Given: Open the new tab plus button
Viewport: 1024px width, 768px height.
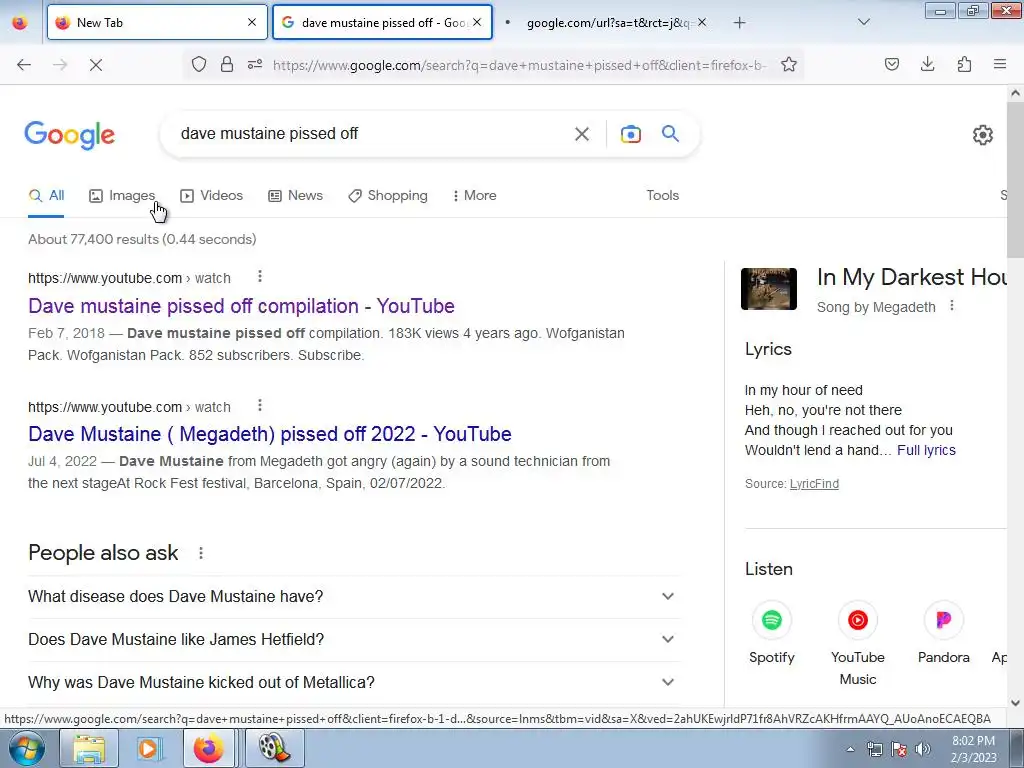Looking at the screenshot, I should (739, 23).
